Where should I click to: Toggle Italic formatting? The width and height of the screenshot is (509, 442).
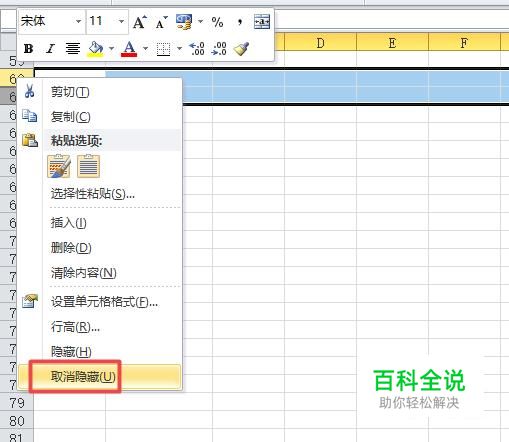(x=50, y=49)
